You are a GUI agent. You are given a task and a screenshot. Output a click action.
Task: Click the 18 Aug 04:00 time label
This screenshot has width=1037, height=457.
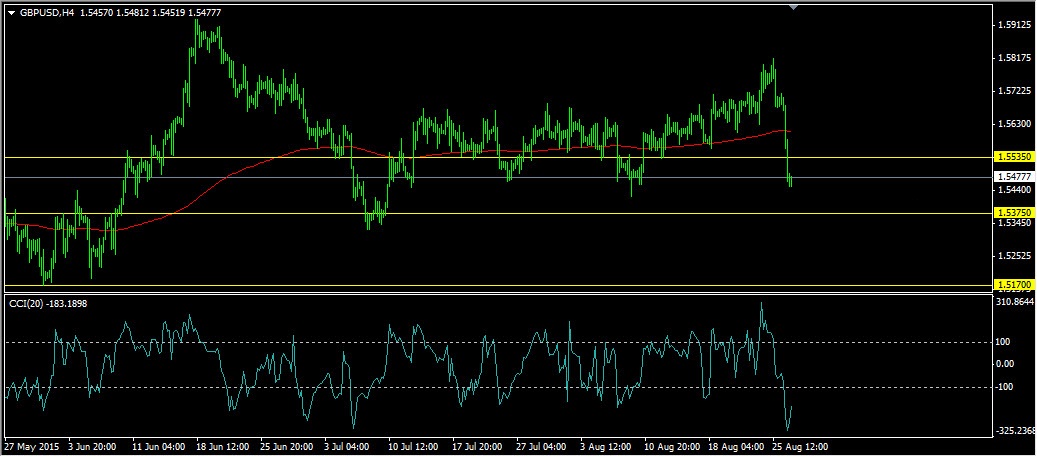pyautogui.click(x=736, y=446)
